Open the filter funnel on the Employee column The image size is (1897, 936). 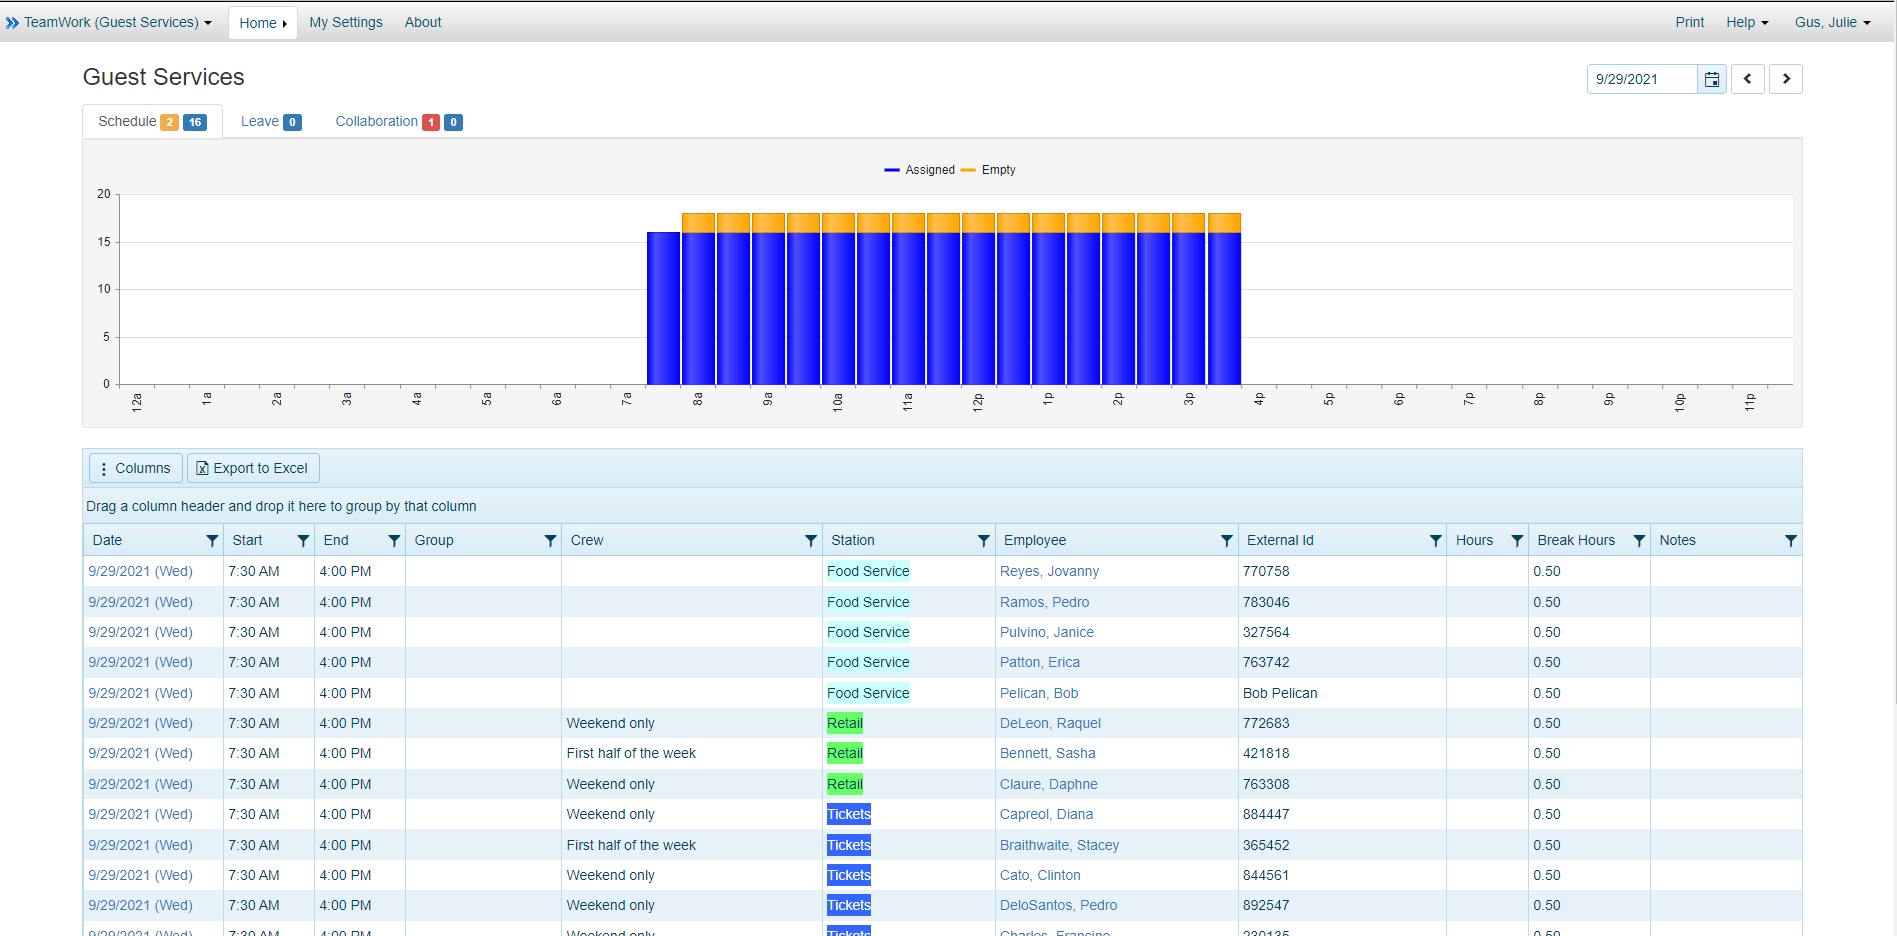pos(1226,540)
